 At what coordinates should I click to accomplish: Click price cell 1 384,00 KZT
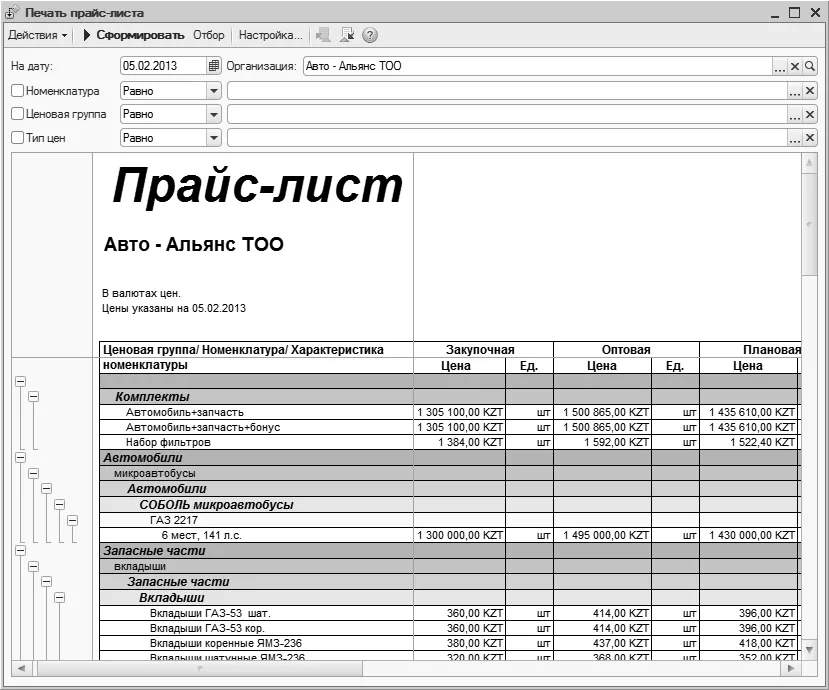tap(459, 442)
